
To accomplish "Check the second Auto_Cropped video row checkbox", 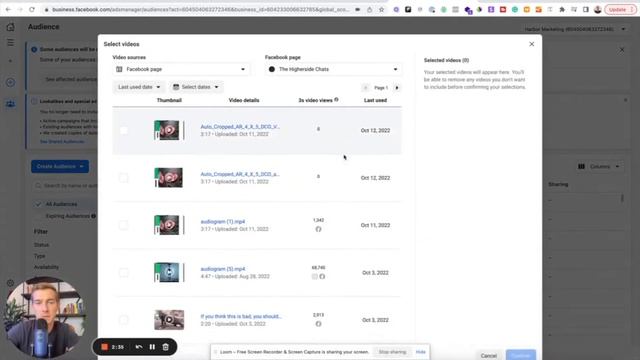I will pyautogui.click(x=124, y=178).
